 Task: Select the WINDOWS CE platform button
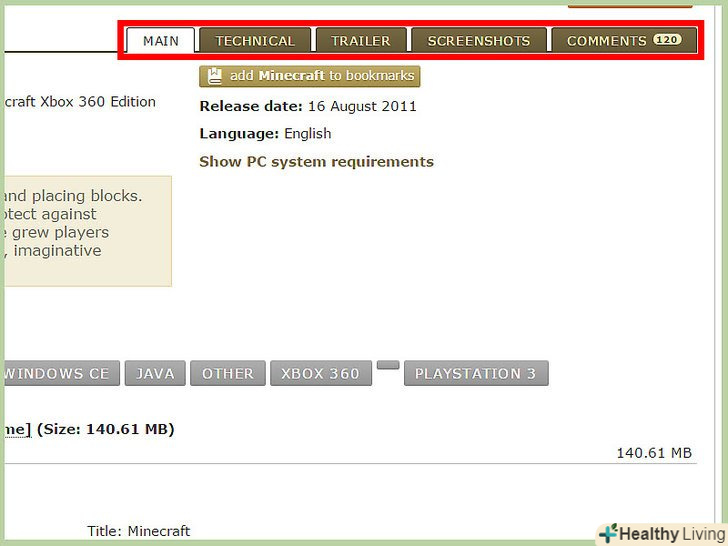pos(61,373)
